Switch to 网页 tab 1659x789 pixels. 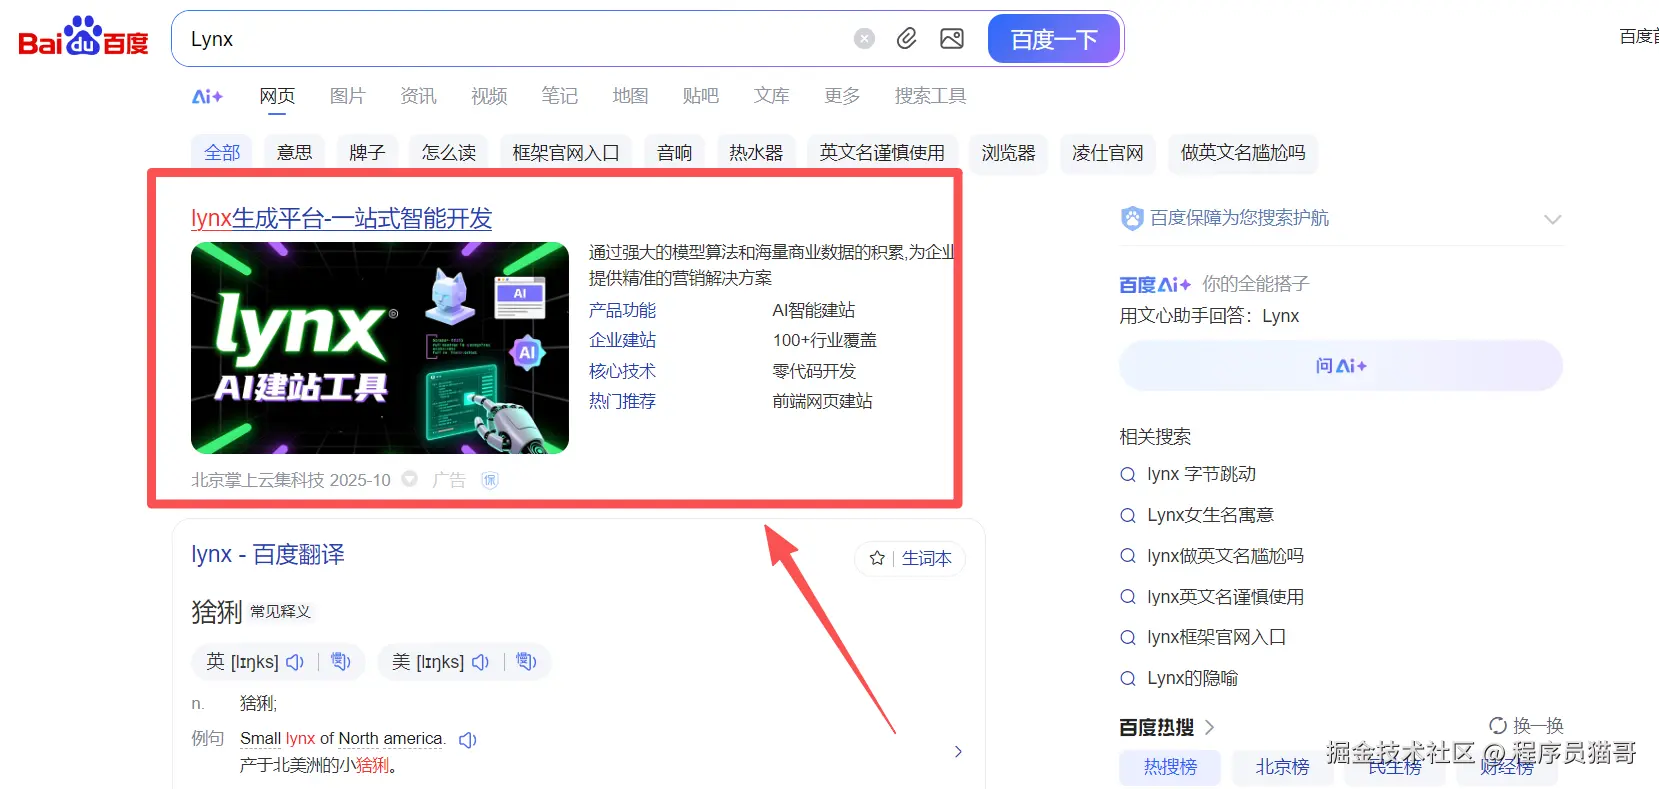point(277,96)
